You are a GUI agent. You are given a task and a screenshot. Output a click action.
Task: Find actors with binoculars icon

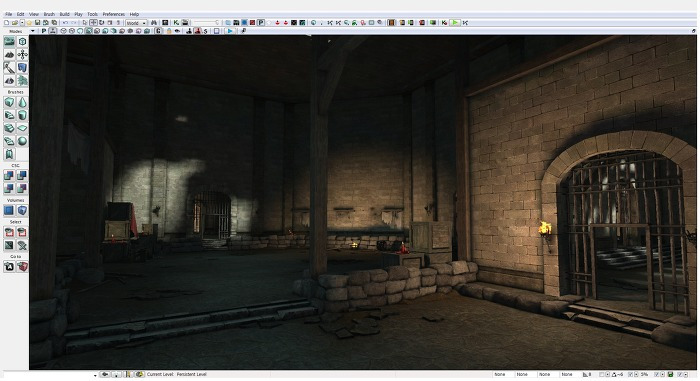tap(154, 23)
